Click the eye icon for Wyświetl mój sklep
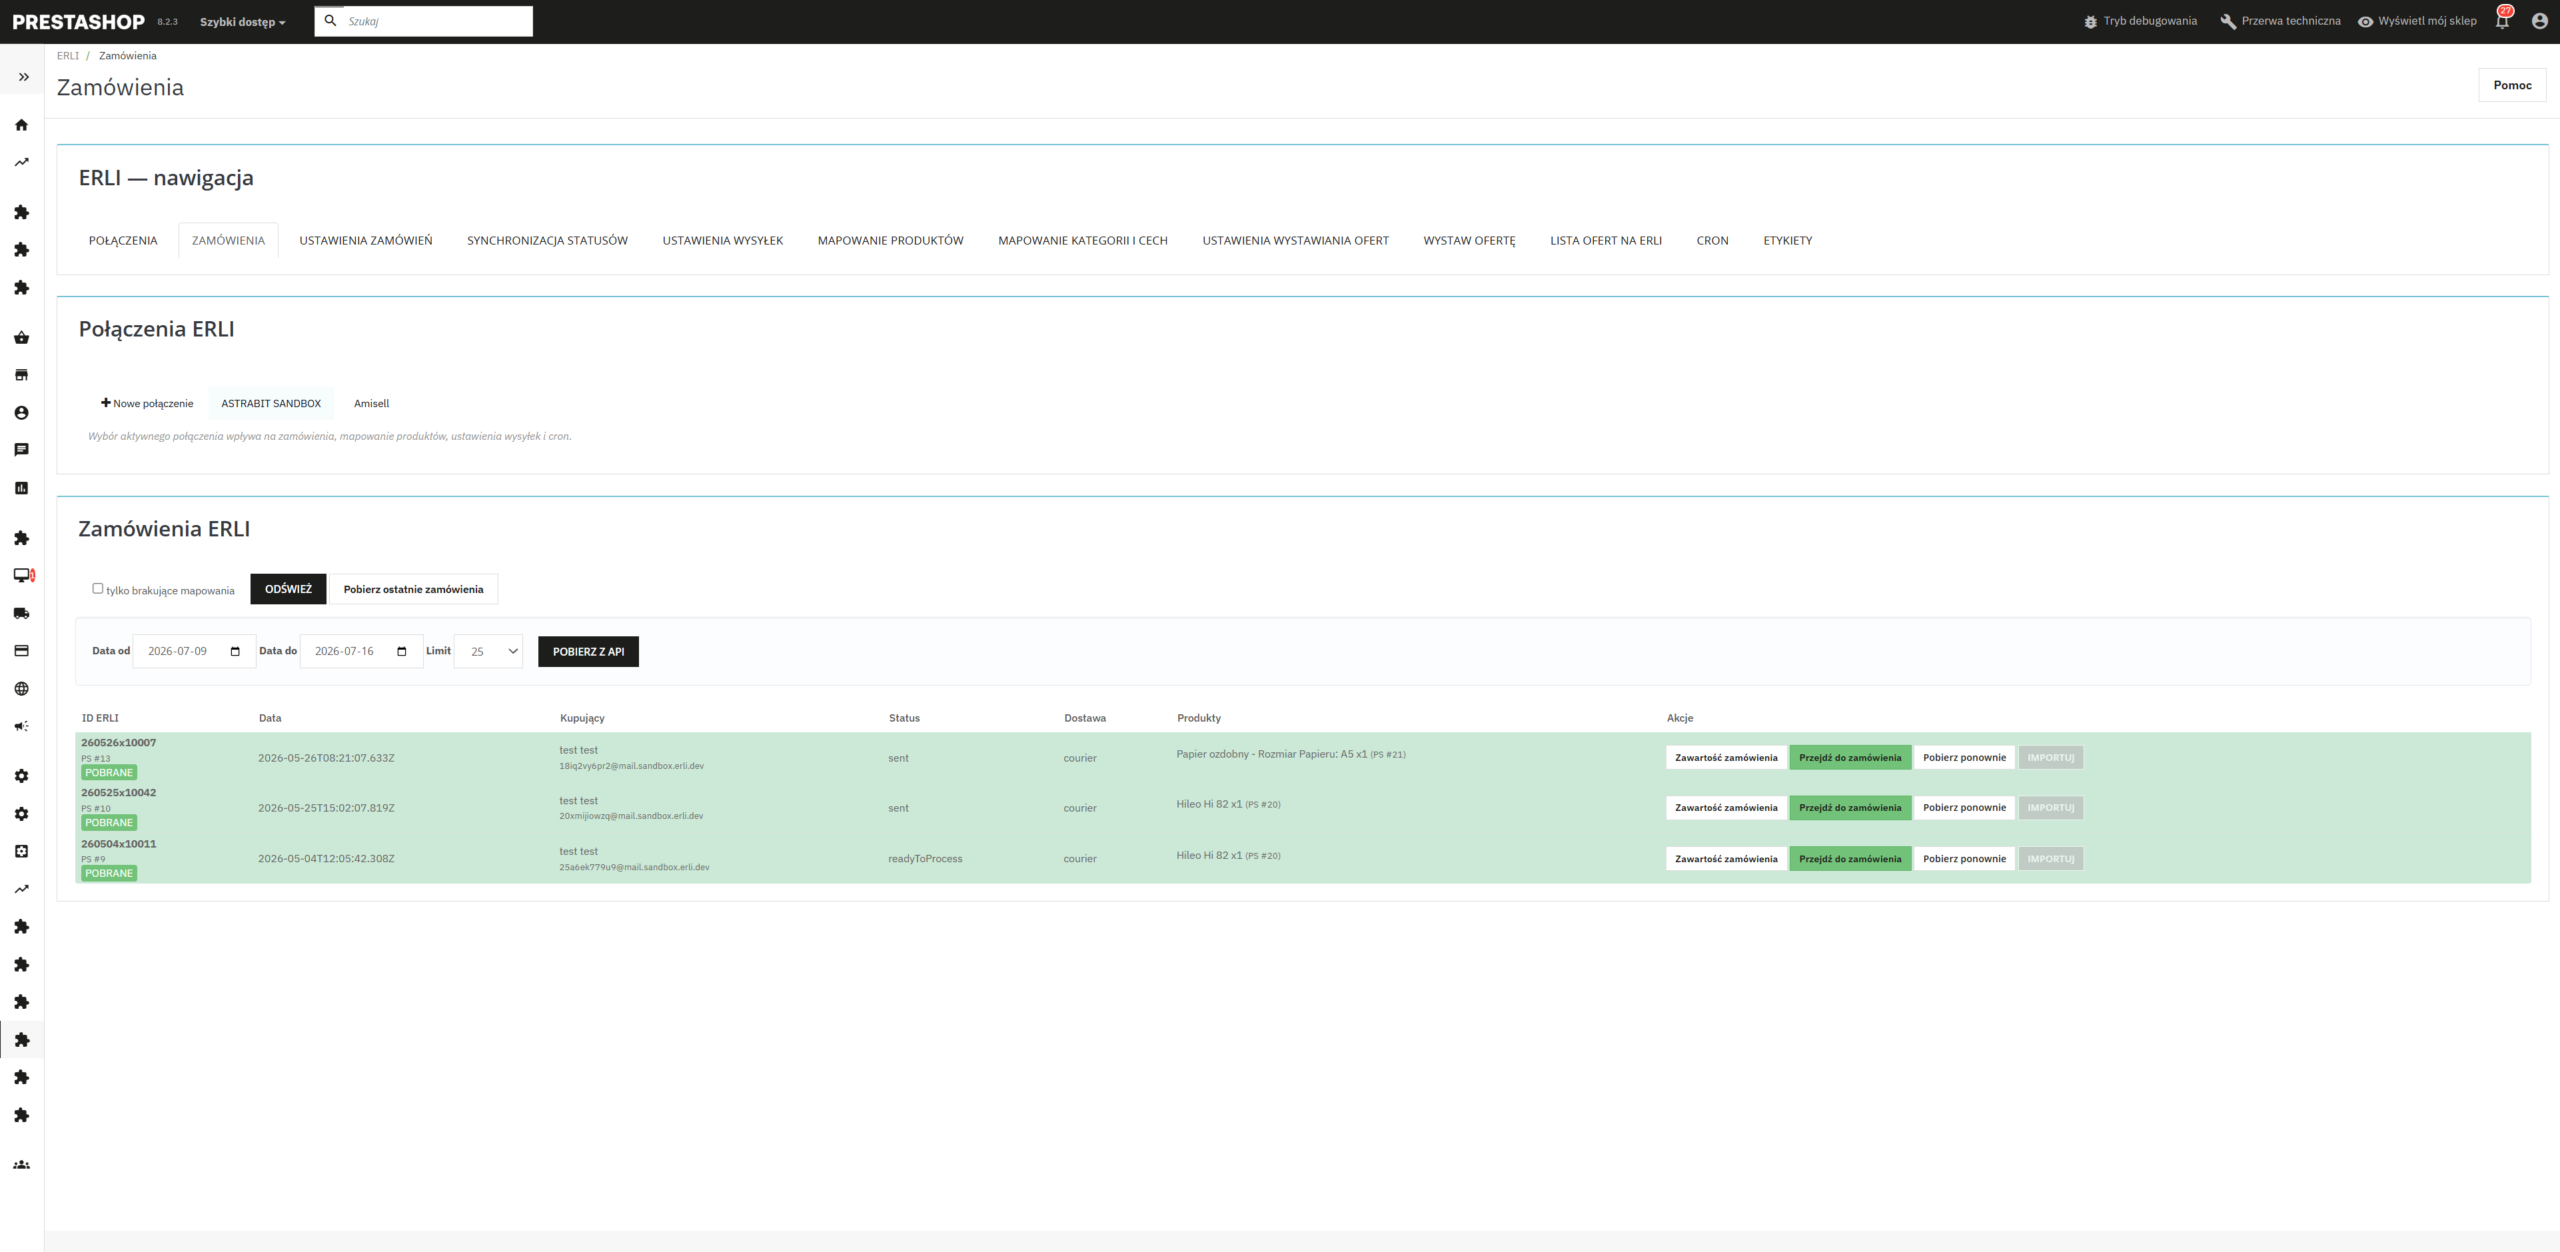The width and height of the screenshot is (2560, 1252). 2365,22
